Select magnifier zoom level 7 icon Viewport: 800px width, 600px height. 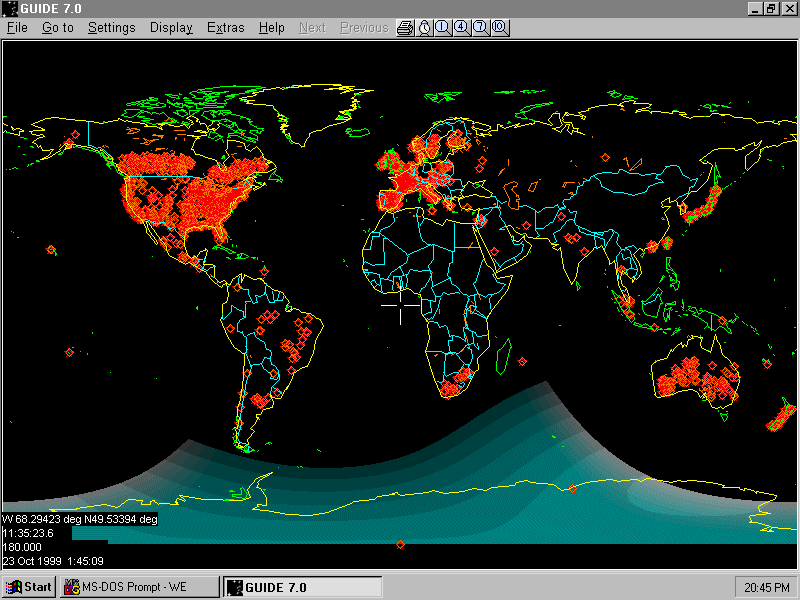click(480, 28)
